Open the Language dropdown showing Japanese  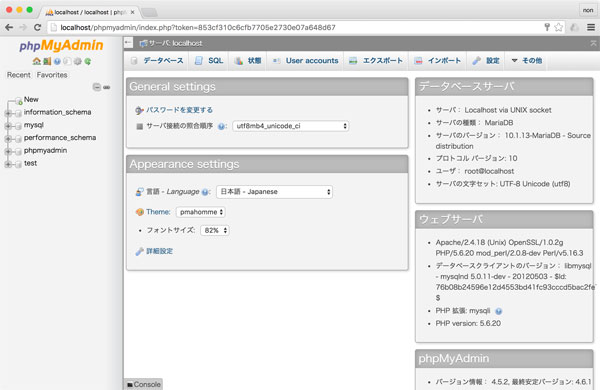tap(274, 192)
